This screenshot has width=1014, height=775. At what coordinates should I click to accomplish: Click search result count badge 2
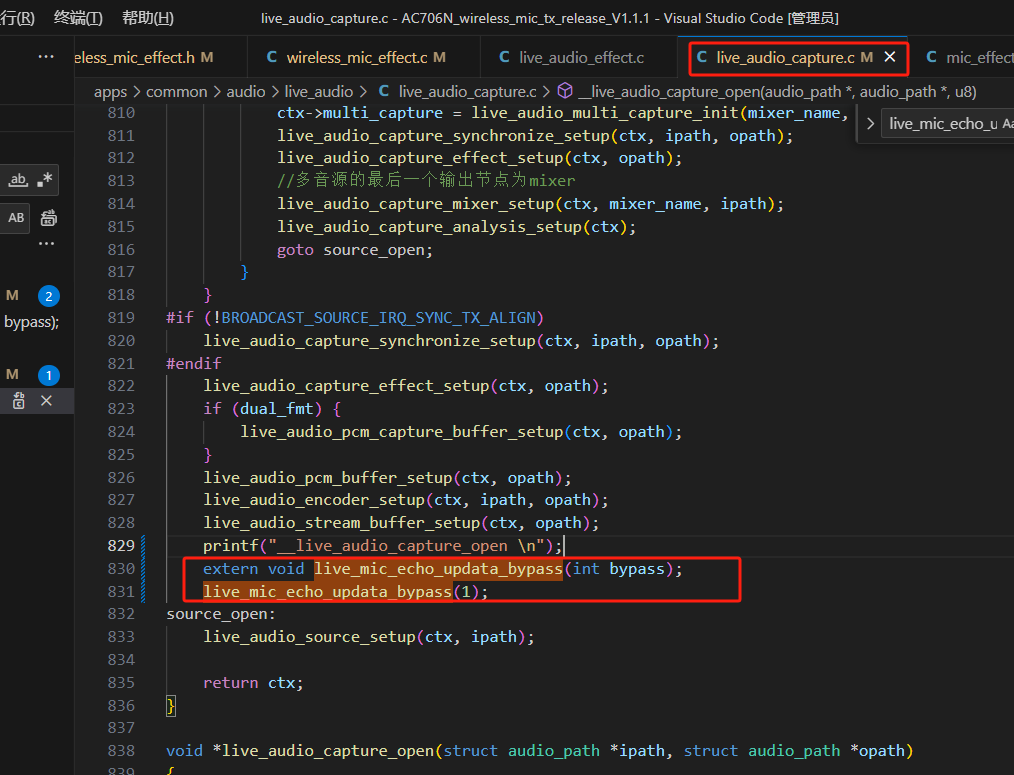(x=49, y=296)
